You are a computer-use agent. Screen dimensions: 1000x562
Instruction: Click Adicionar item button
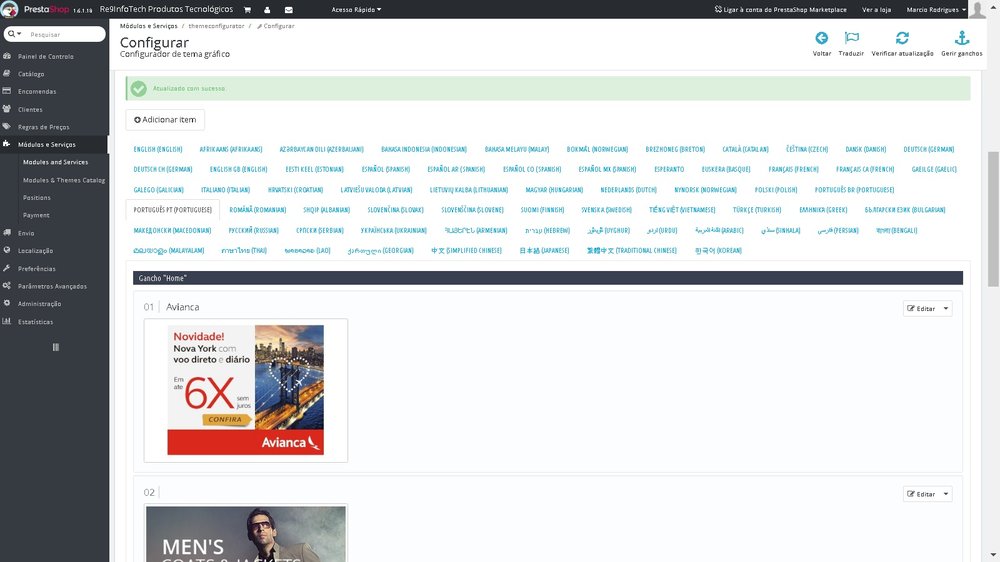165,120
